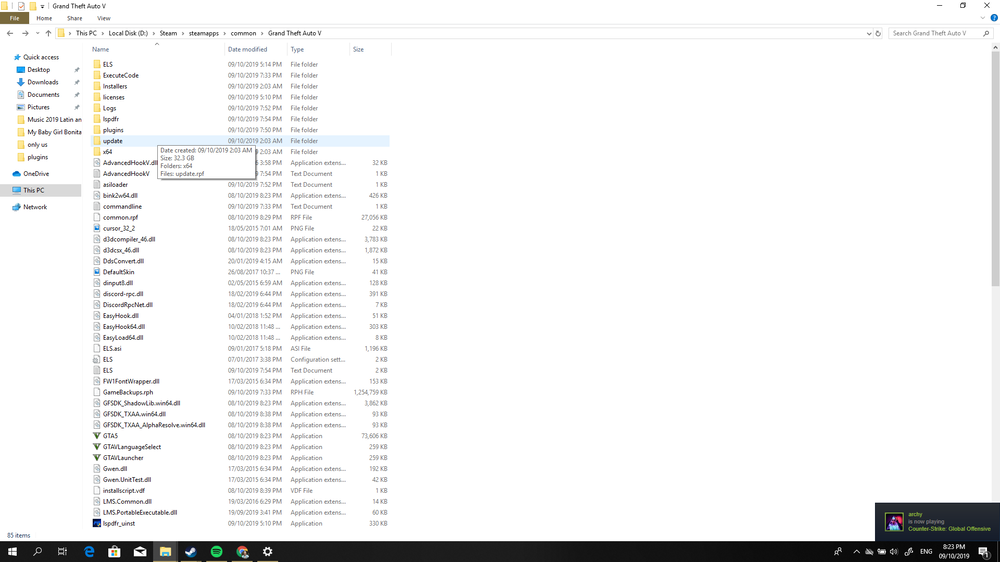Image resolution: width=1000 pixels, height=562 pixels.
Task: Select the plugins folder in file list
Action: click(x=113, y=130)
